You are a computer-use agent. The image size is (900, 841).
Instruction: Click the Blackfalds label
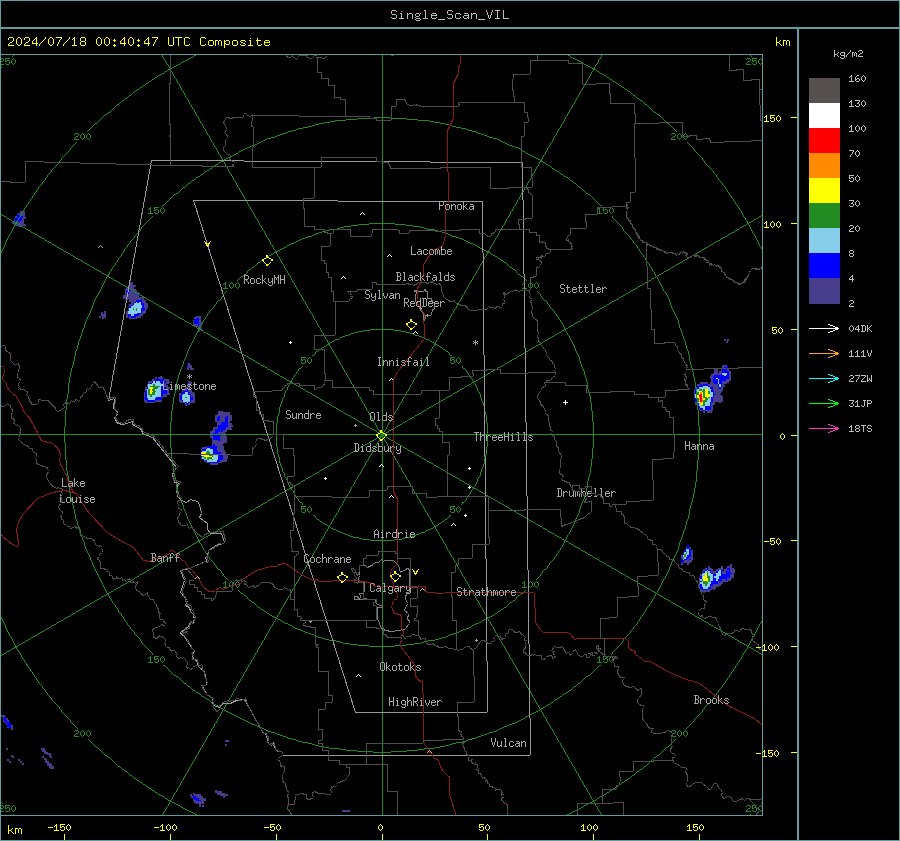coord(425,277)
